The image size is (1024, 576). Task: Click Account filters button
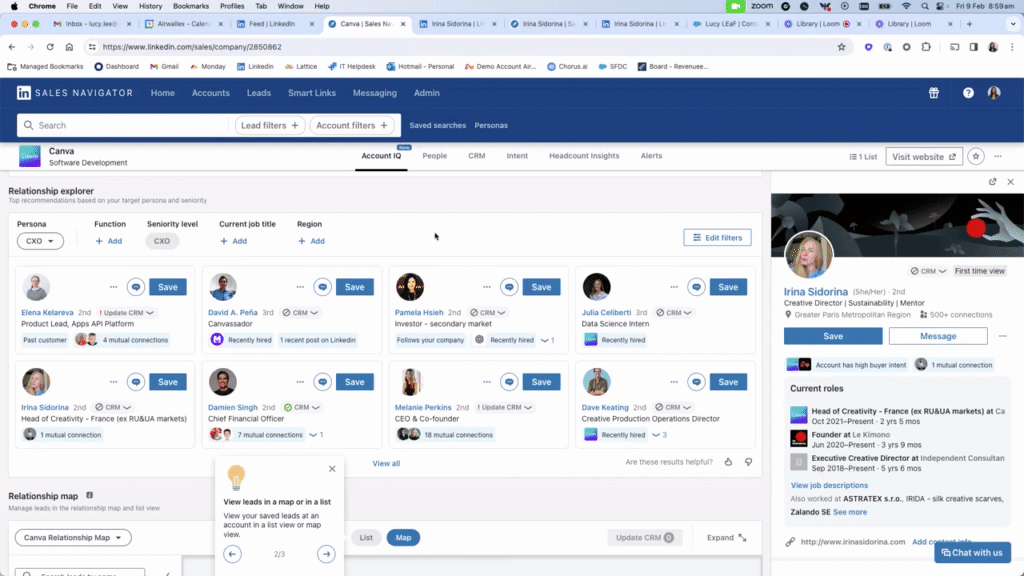tap(352, 125)
